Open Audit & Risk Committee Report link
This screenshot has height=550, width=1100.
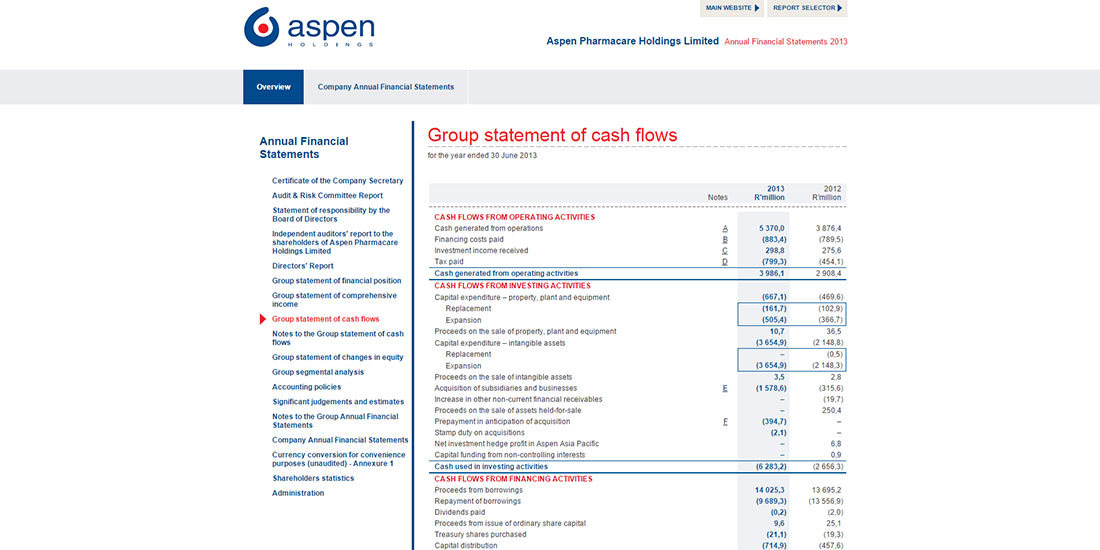click(x=328, y=196)
